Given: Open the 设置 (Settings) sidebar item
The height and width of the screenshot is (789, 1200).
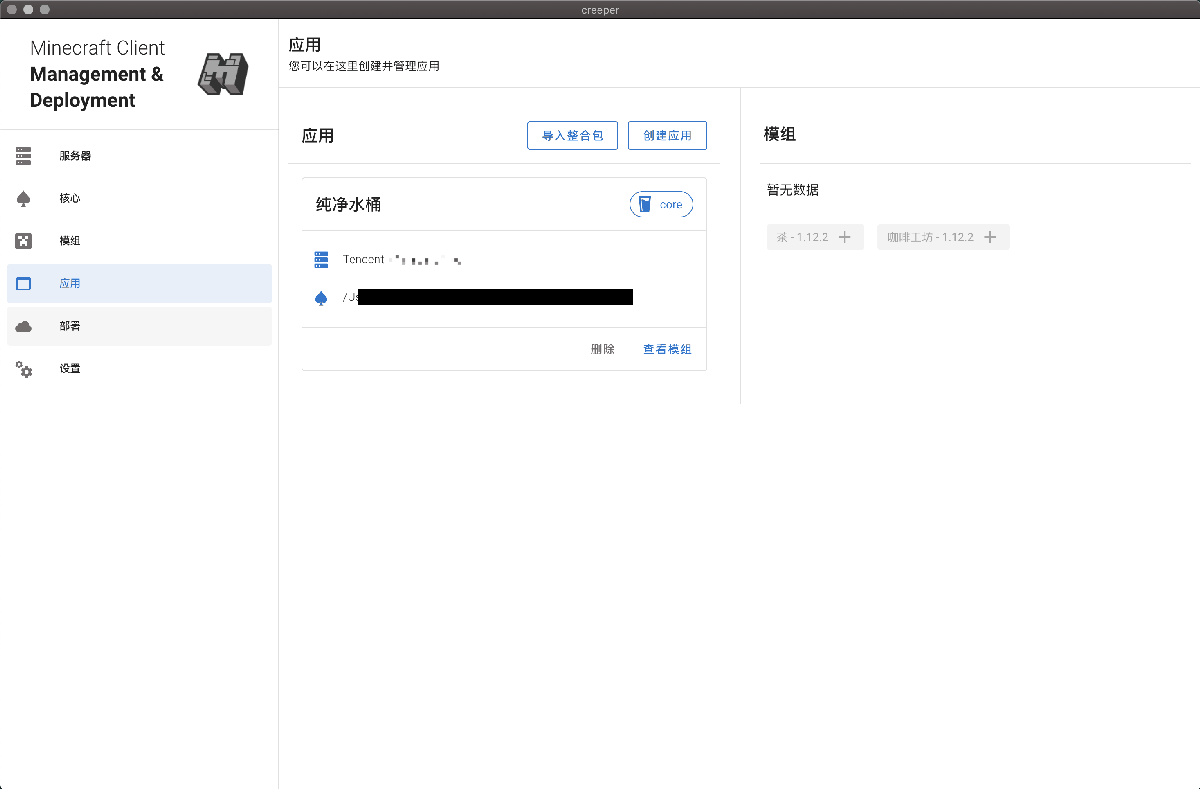Looking at the screenshot, I should [139, 368].
